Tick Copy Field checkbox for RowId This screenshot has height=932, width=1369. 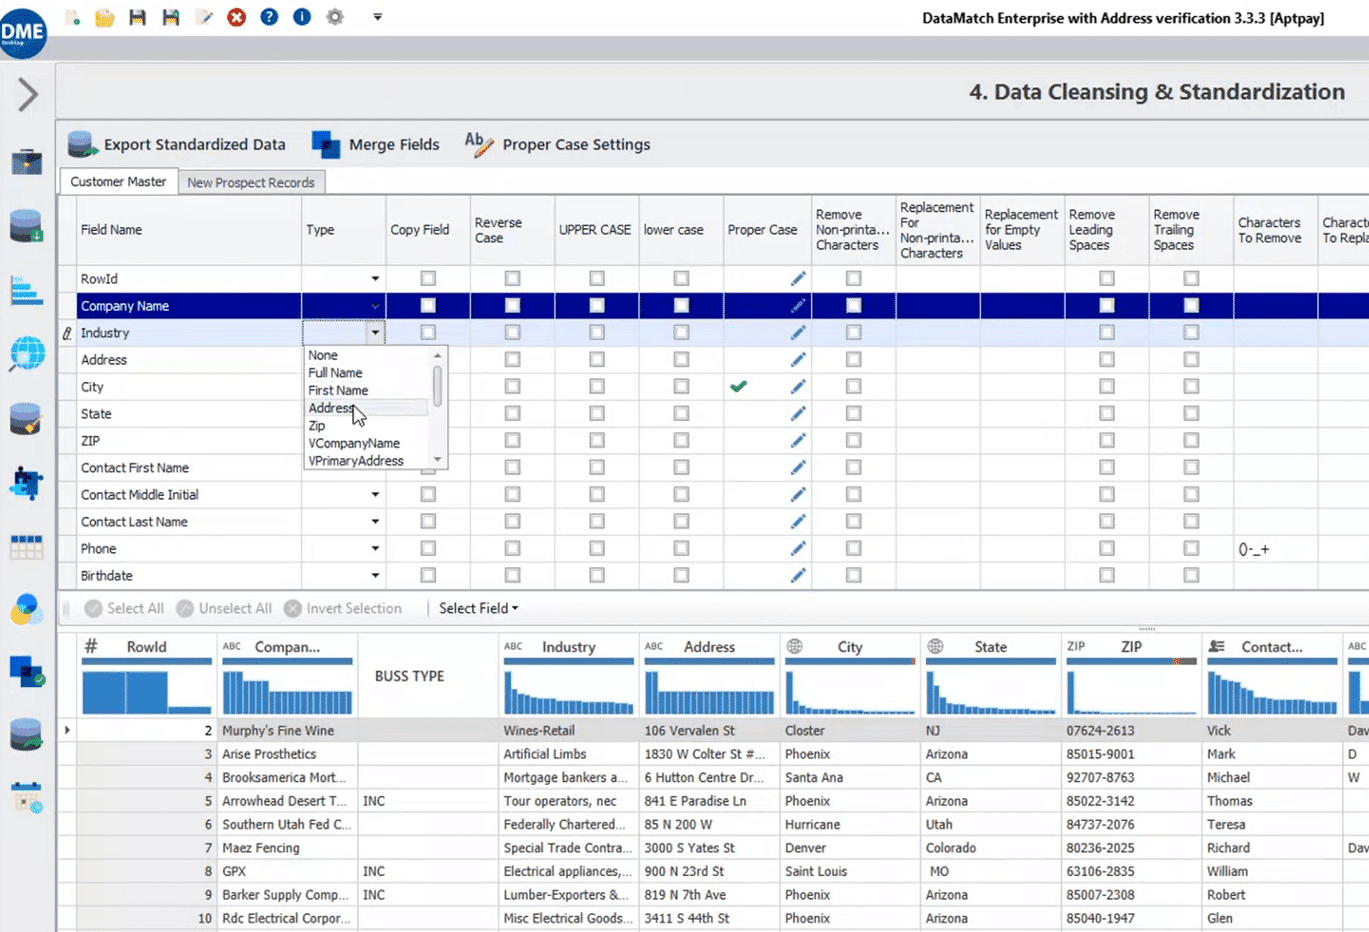click(x=428, y=278)
